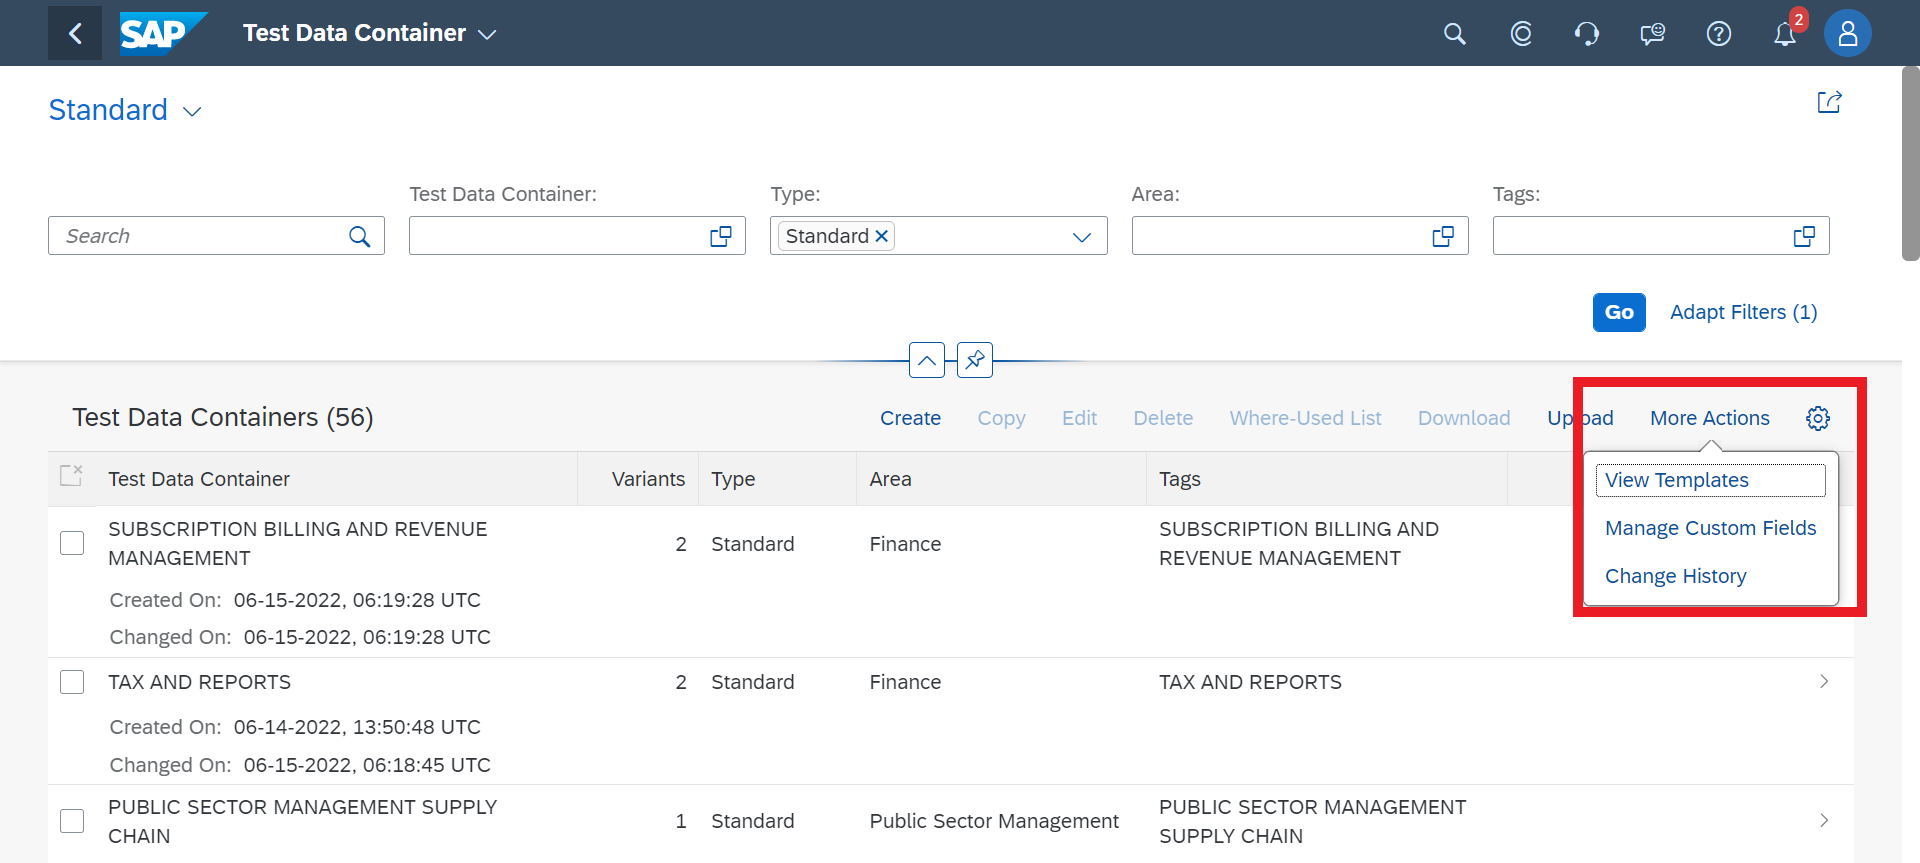
Task: Click the share export icon
Action: pyautogui.click(x=1829, y=102)
